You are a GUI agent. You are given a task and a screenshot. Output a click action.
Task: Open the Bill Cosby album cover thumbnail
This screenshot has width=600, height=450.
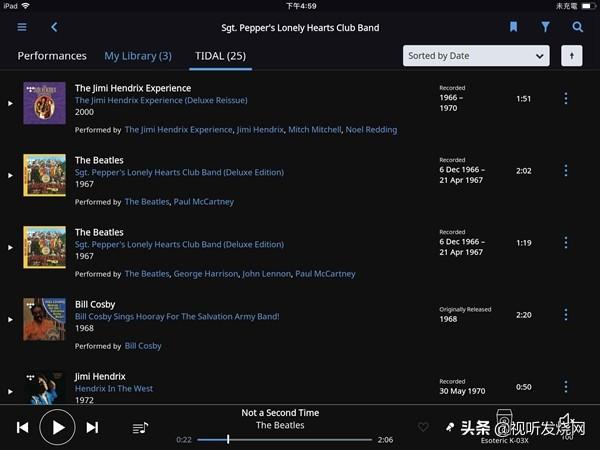coord(44,319)
